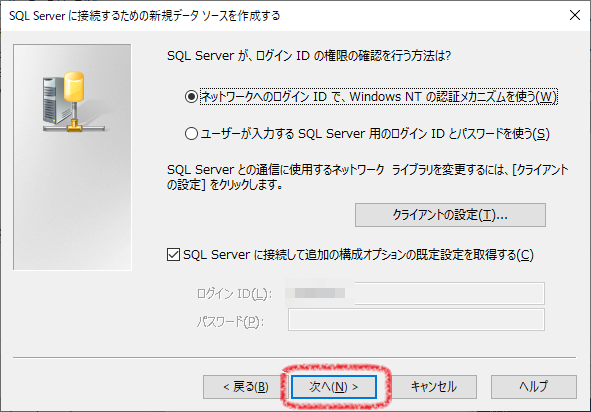The height and width of the screenshot is (412, 591).
Task: Click the ログイン ID(L) input field
Action: [416, 293]
